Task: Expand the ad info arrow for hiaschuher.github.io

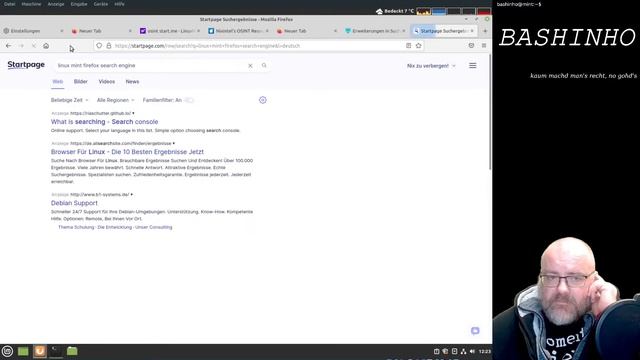Action: coord(133,113)
